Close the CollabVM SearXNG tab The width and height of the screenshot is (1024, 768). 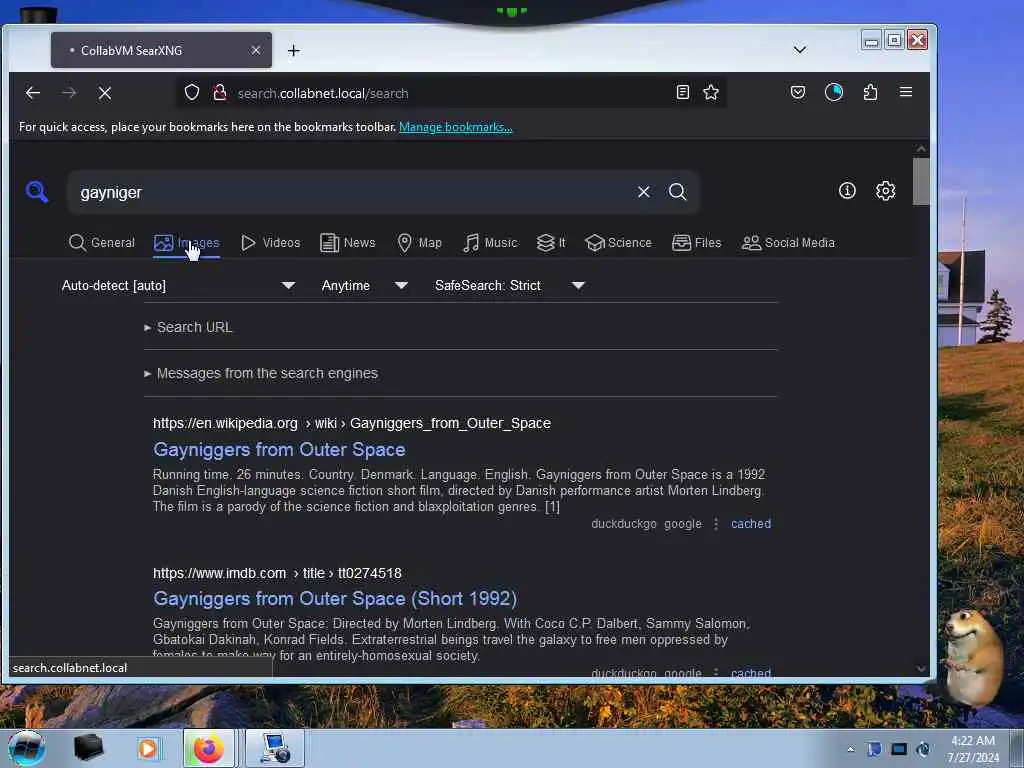pos(255,50)
